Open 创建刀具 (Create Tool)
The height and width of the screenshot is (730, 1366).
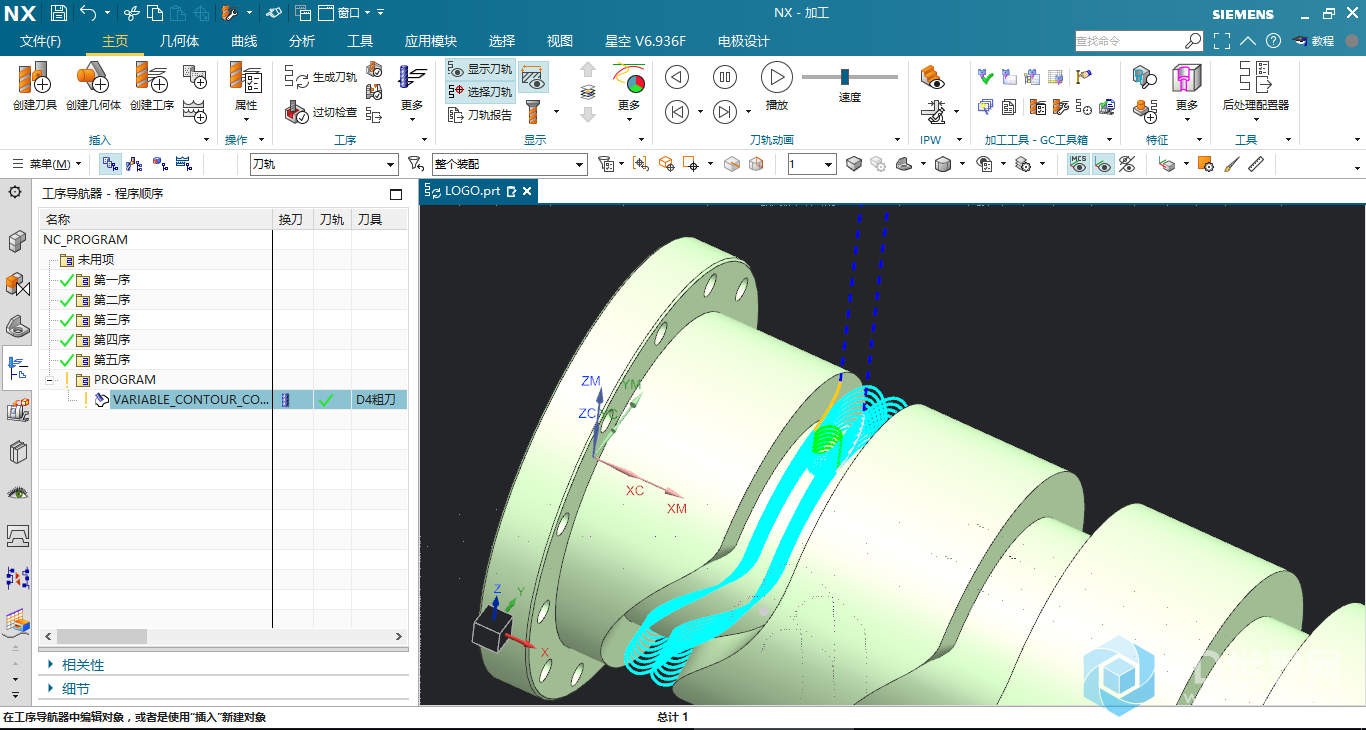34,86
